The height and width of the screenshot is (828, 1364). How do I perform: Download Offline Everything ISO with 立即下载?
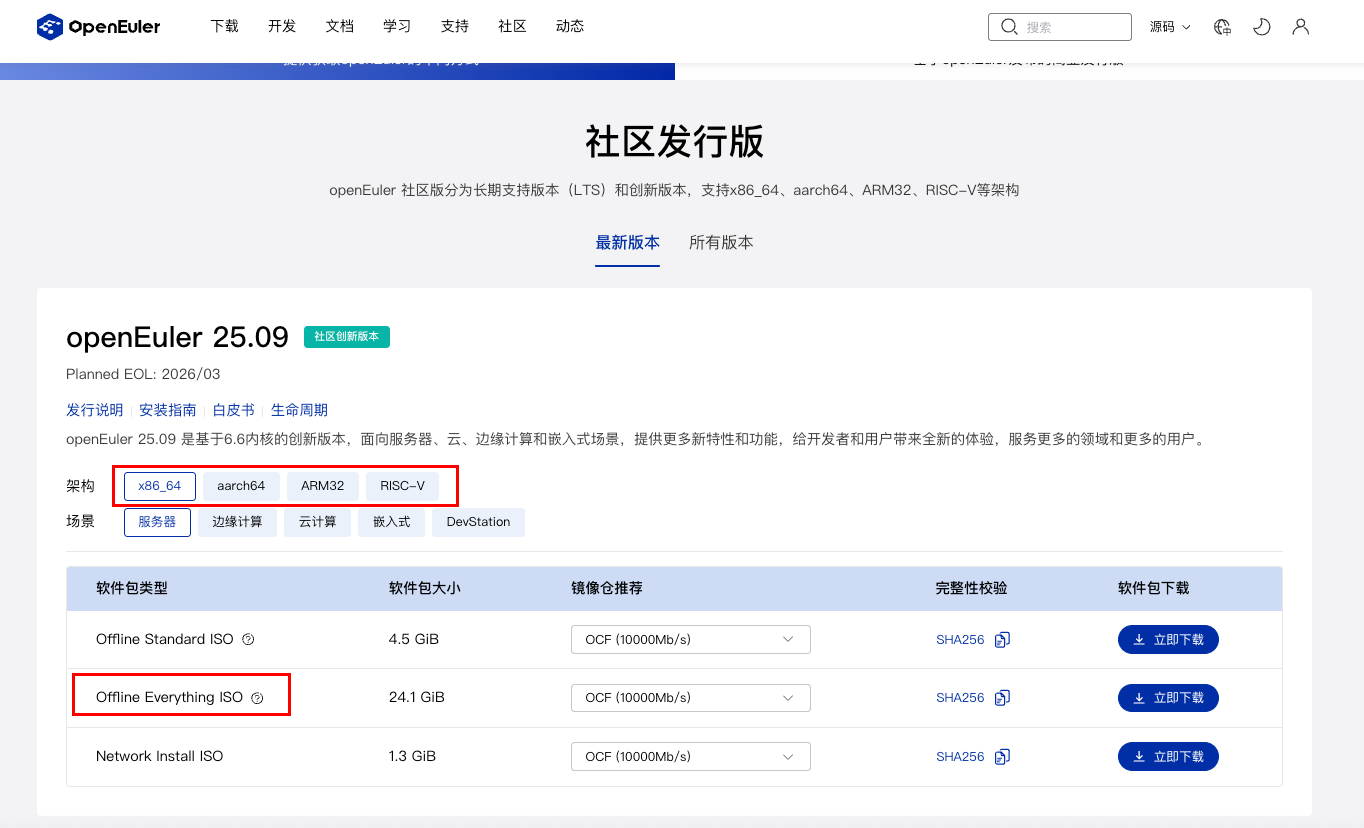[x=1168, y=698]
